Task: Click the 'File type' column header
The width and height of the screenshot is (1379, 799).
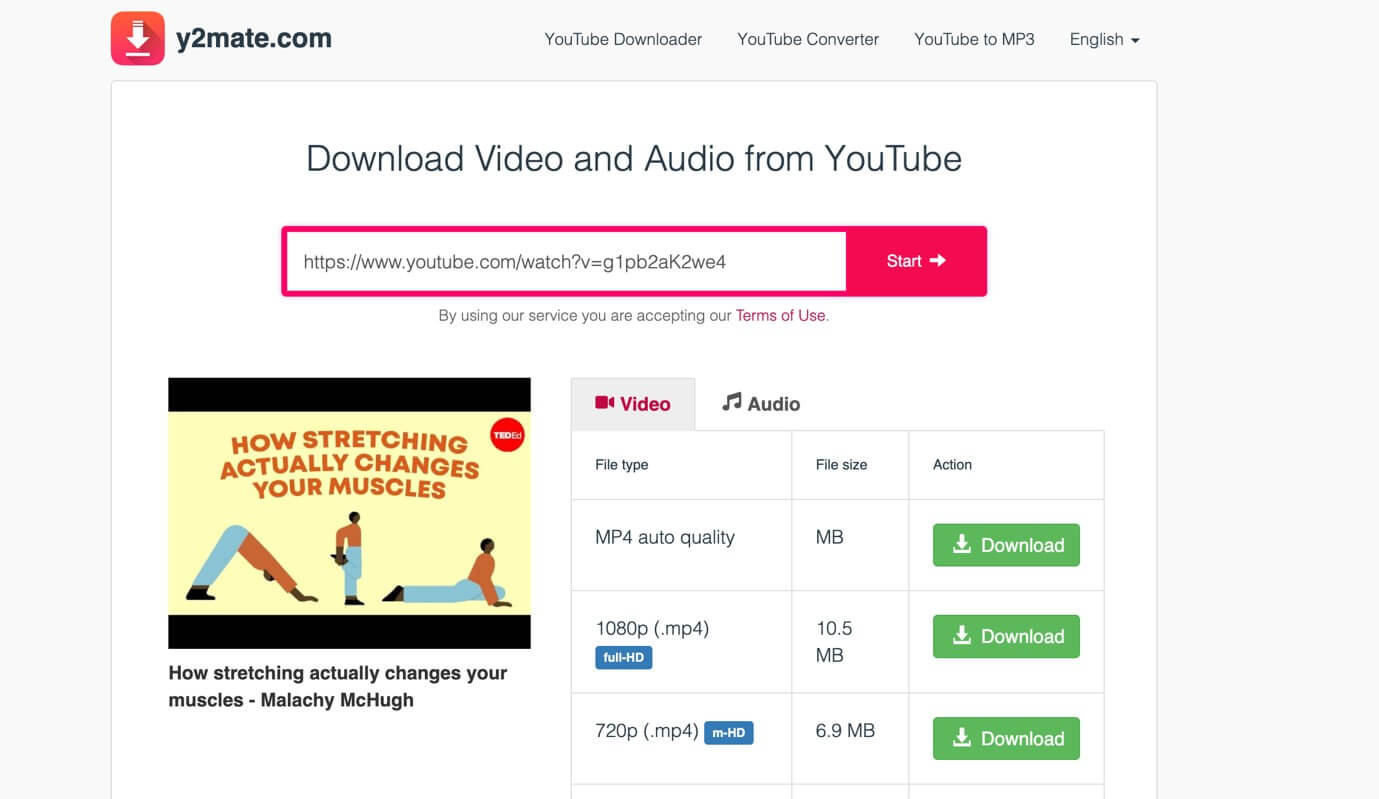Action: (x=622, y=465)
